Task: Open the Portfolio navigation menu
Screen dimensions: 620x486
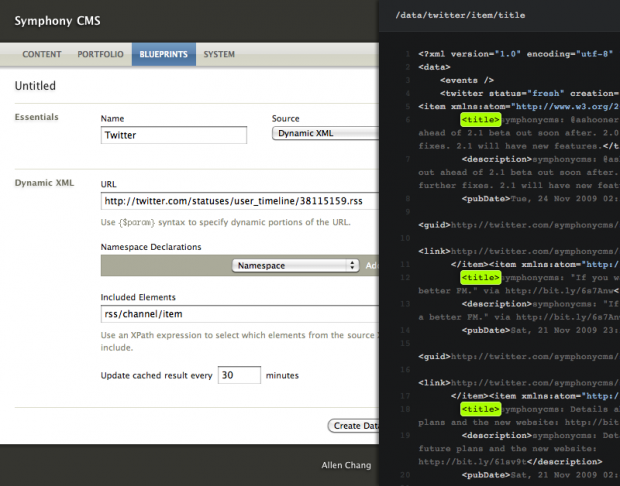Action: click(100, 54)
